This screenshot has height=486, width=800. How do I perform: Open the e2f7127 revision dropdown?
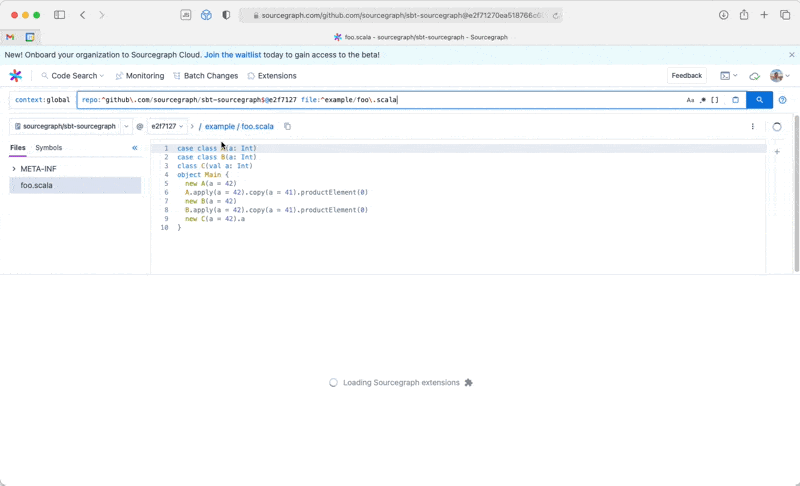pos(167,126)
